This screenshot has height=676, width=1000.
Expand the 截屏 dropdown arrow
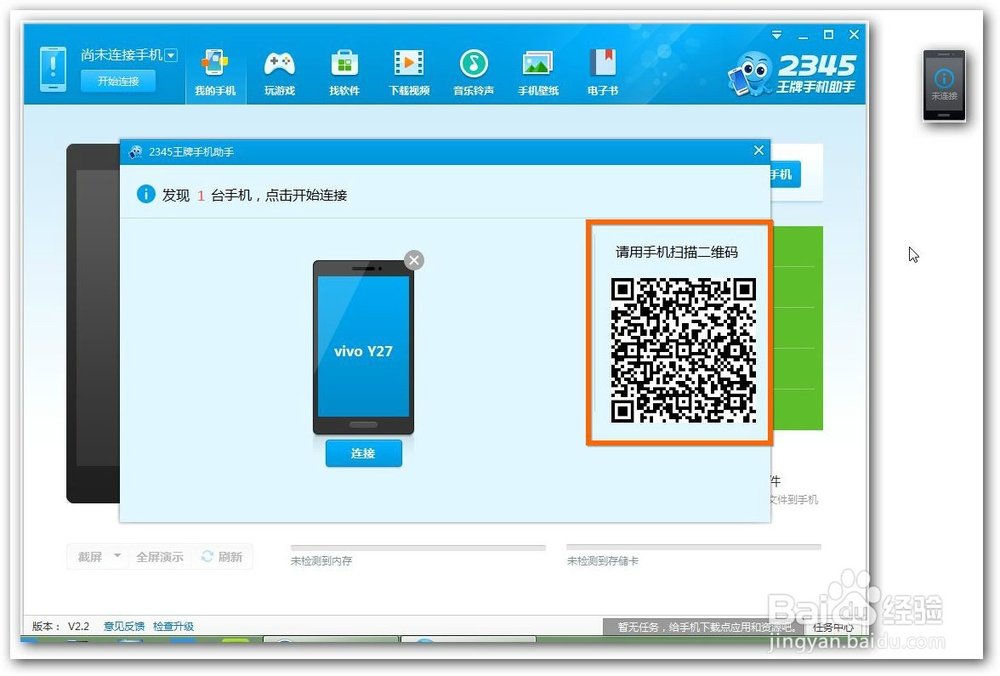pos(117,556)
